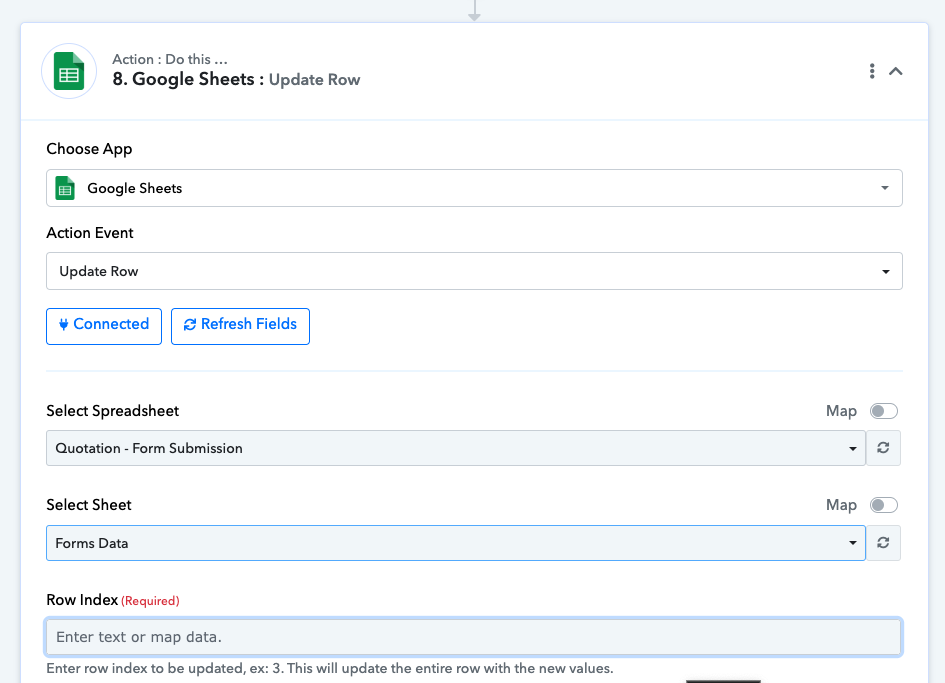Click the "Row Index" field label

(x=82, y=600)
